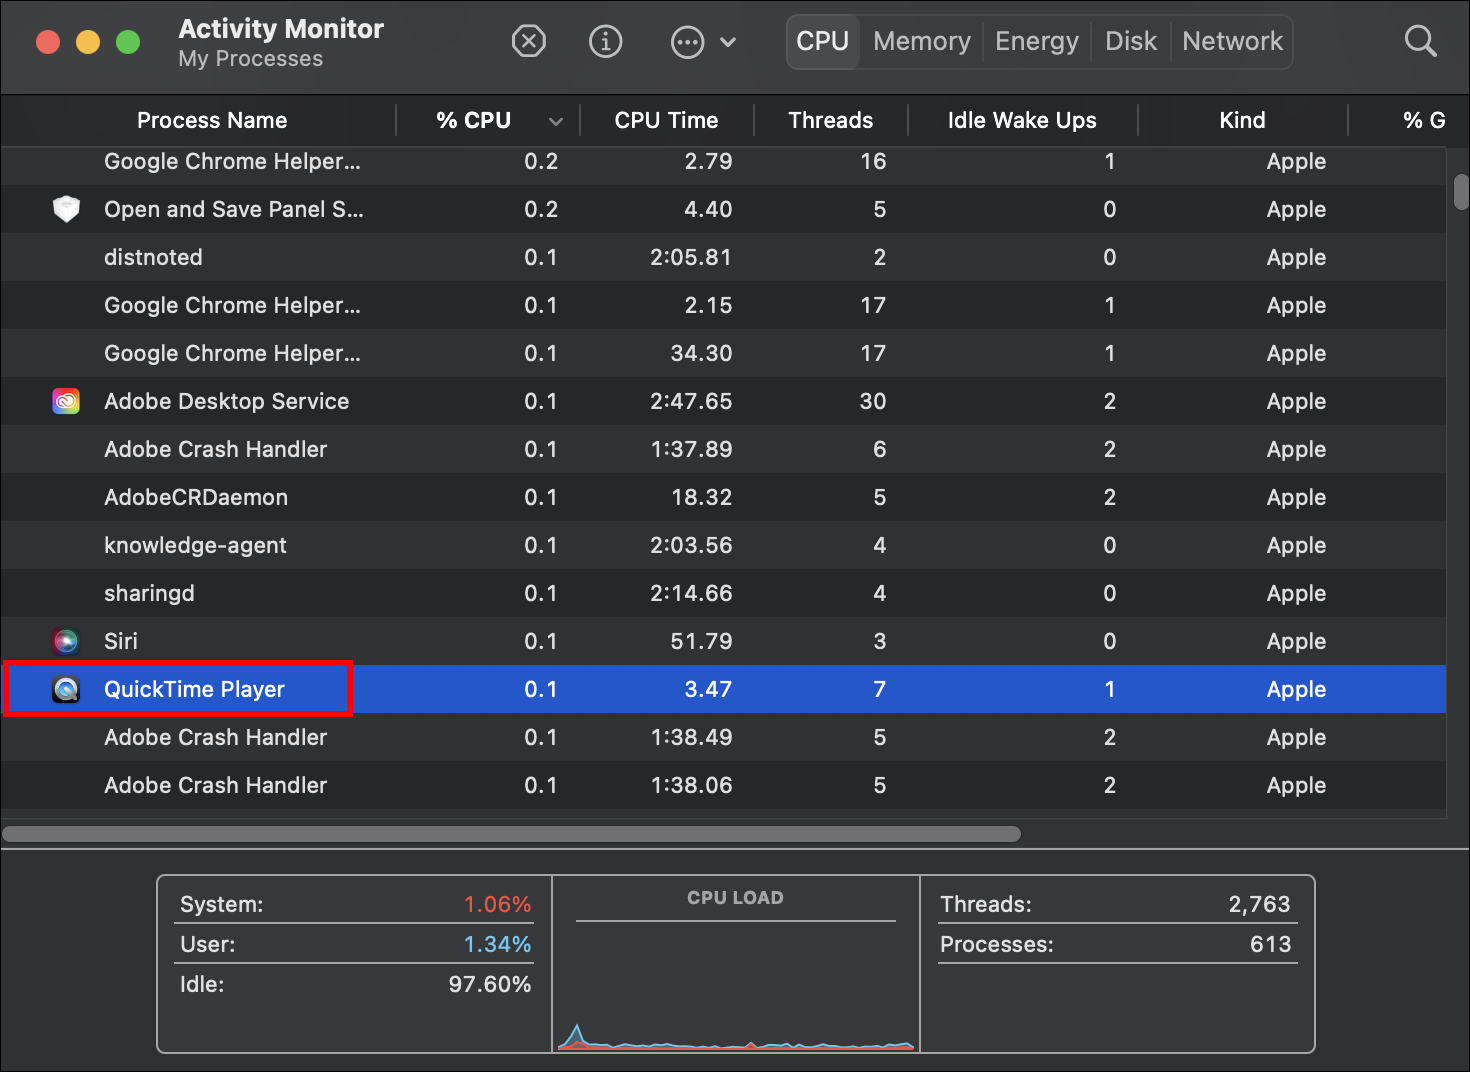The image size is (1470, 1072).
Task: Sort by Idle Wake Ups column
Action: coord(1021,120)
